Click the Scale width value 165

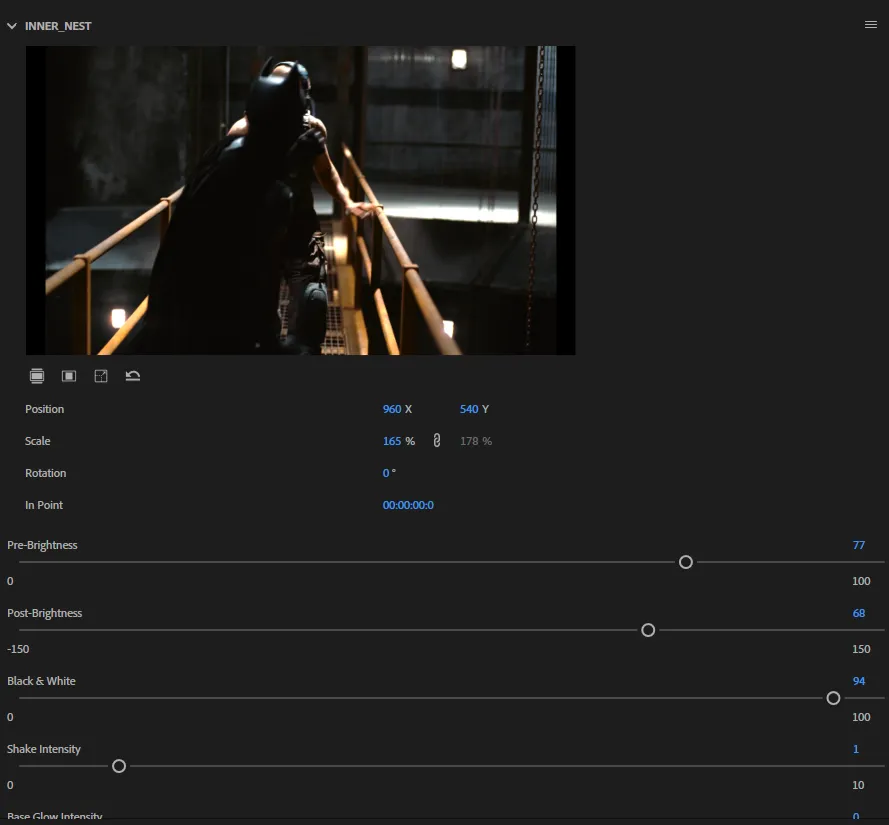[391, 441]
